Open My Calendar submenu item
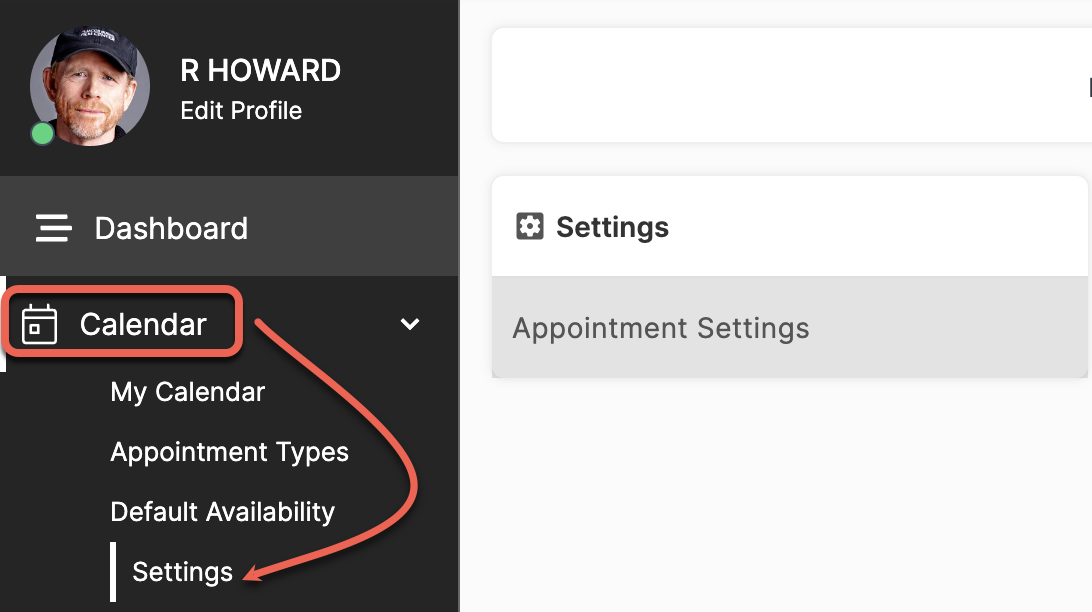Viewport: 1092px width, 612px height. (x=187, y=392)
